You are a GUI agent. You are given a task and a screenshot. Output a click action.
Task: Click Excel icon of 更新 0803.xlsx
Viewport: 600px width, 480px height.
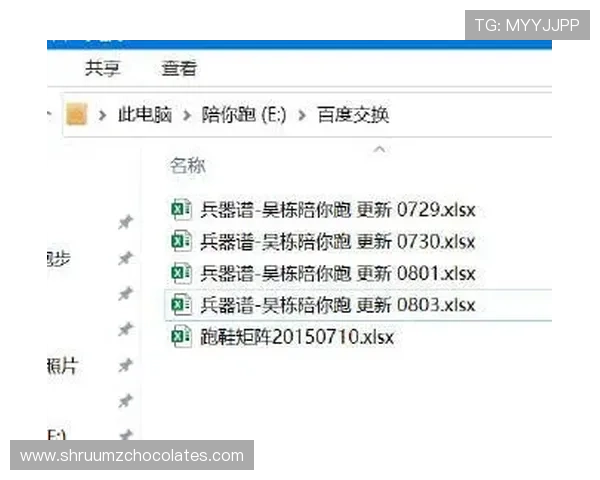181,305
